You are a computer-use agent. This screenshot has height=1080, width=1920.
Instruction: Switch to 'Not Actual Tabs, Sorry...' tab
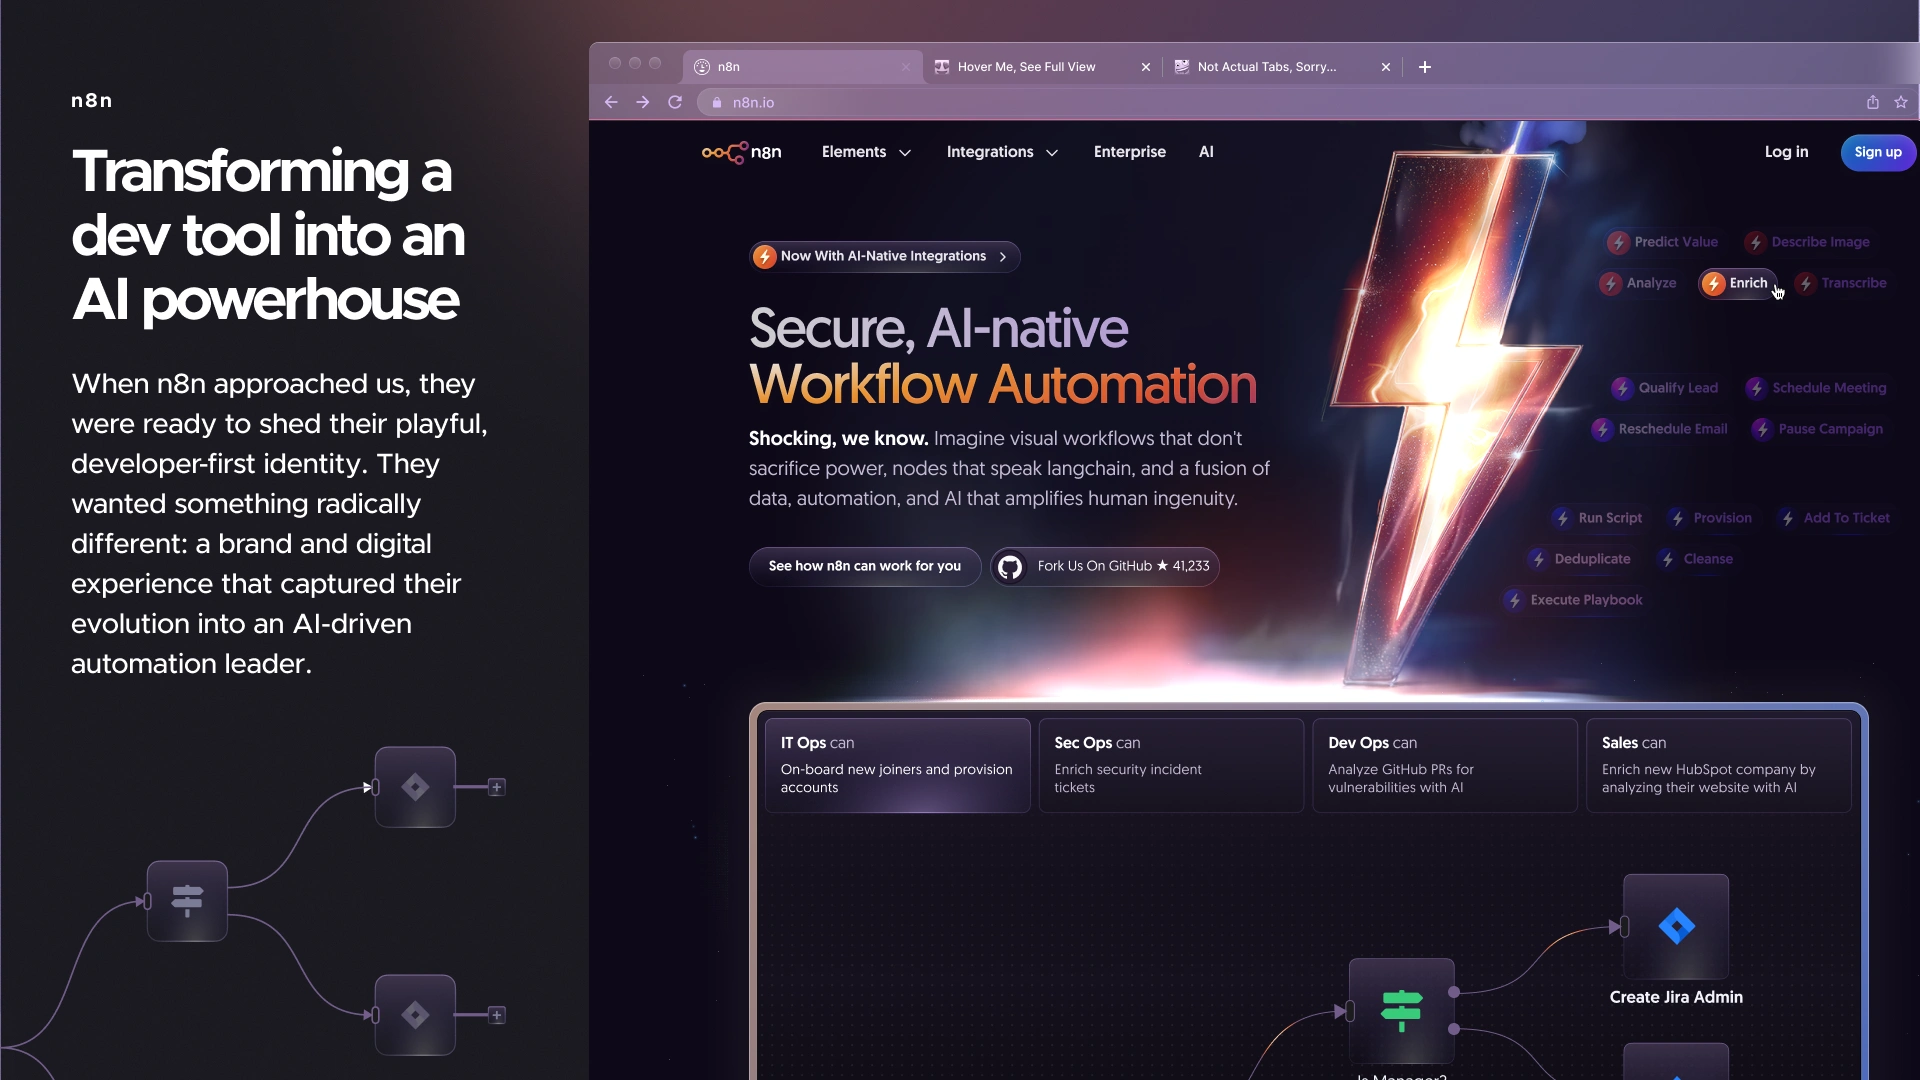click(1283, 67)
